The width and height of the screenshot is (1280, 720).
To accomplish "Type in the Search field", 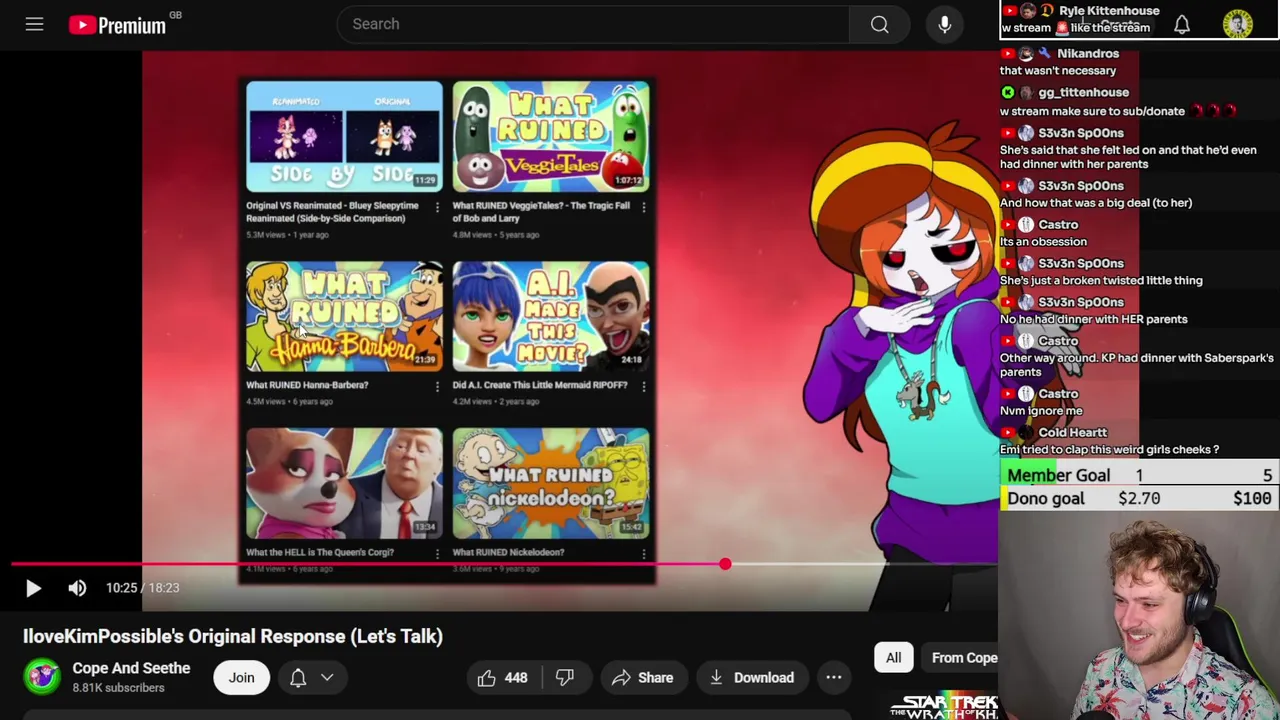I will click(593, 24).
